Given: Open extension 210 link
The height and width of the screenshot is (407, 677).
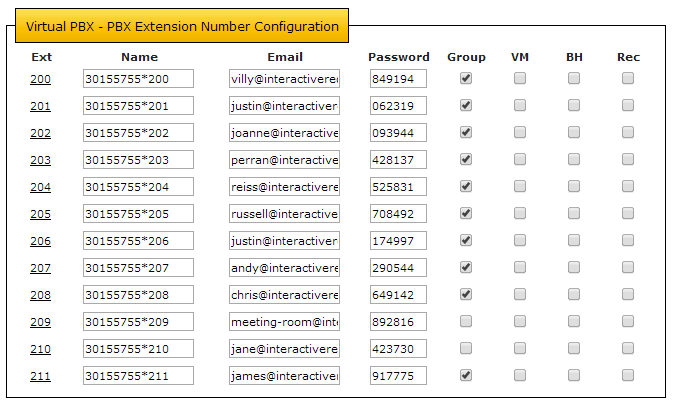Looking at the screenshot, I should [41, 349].
